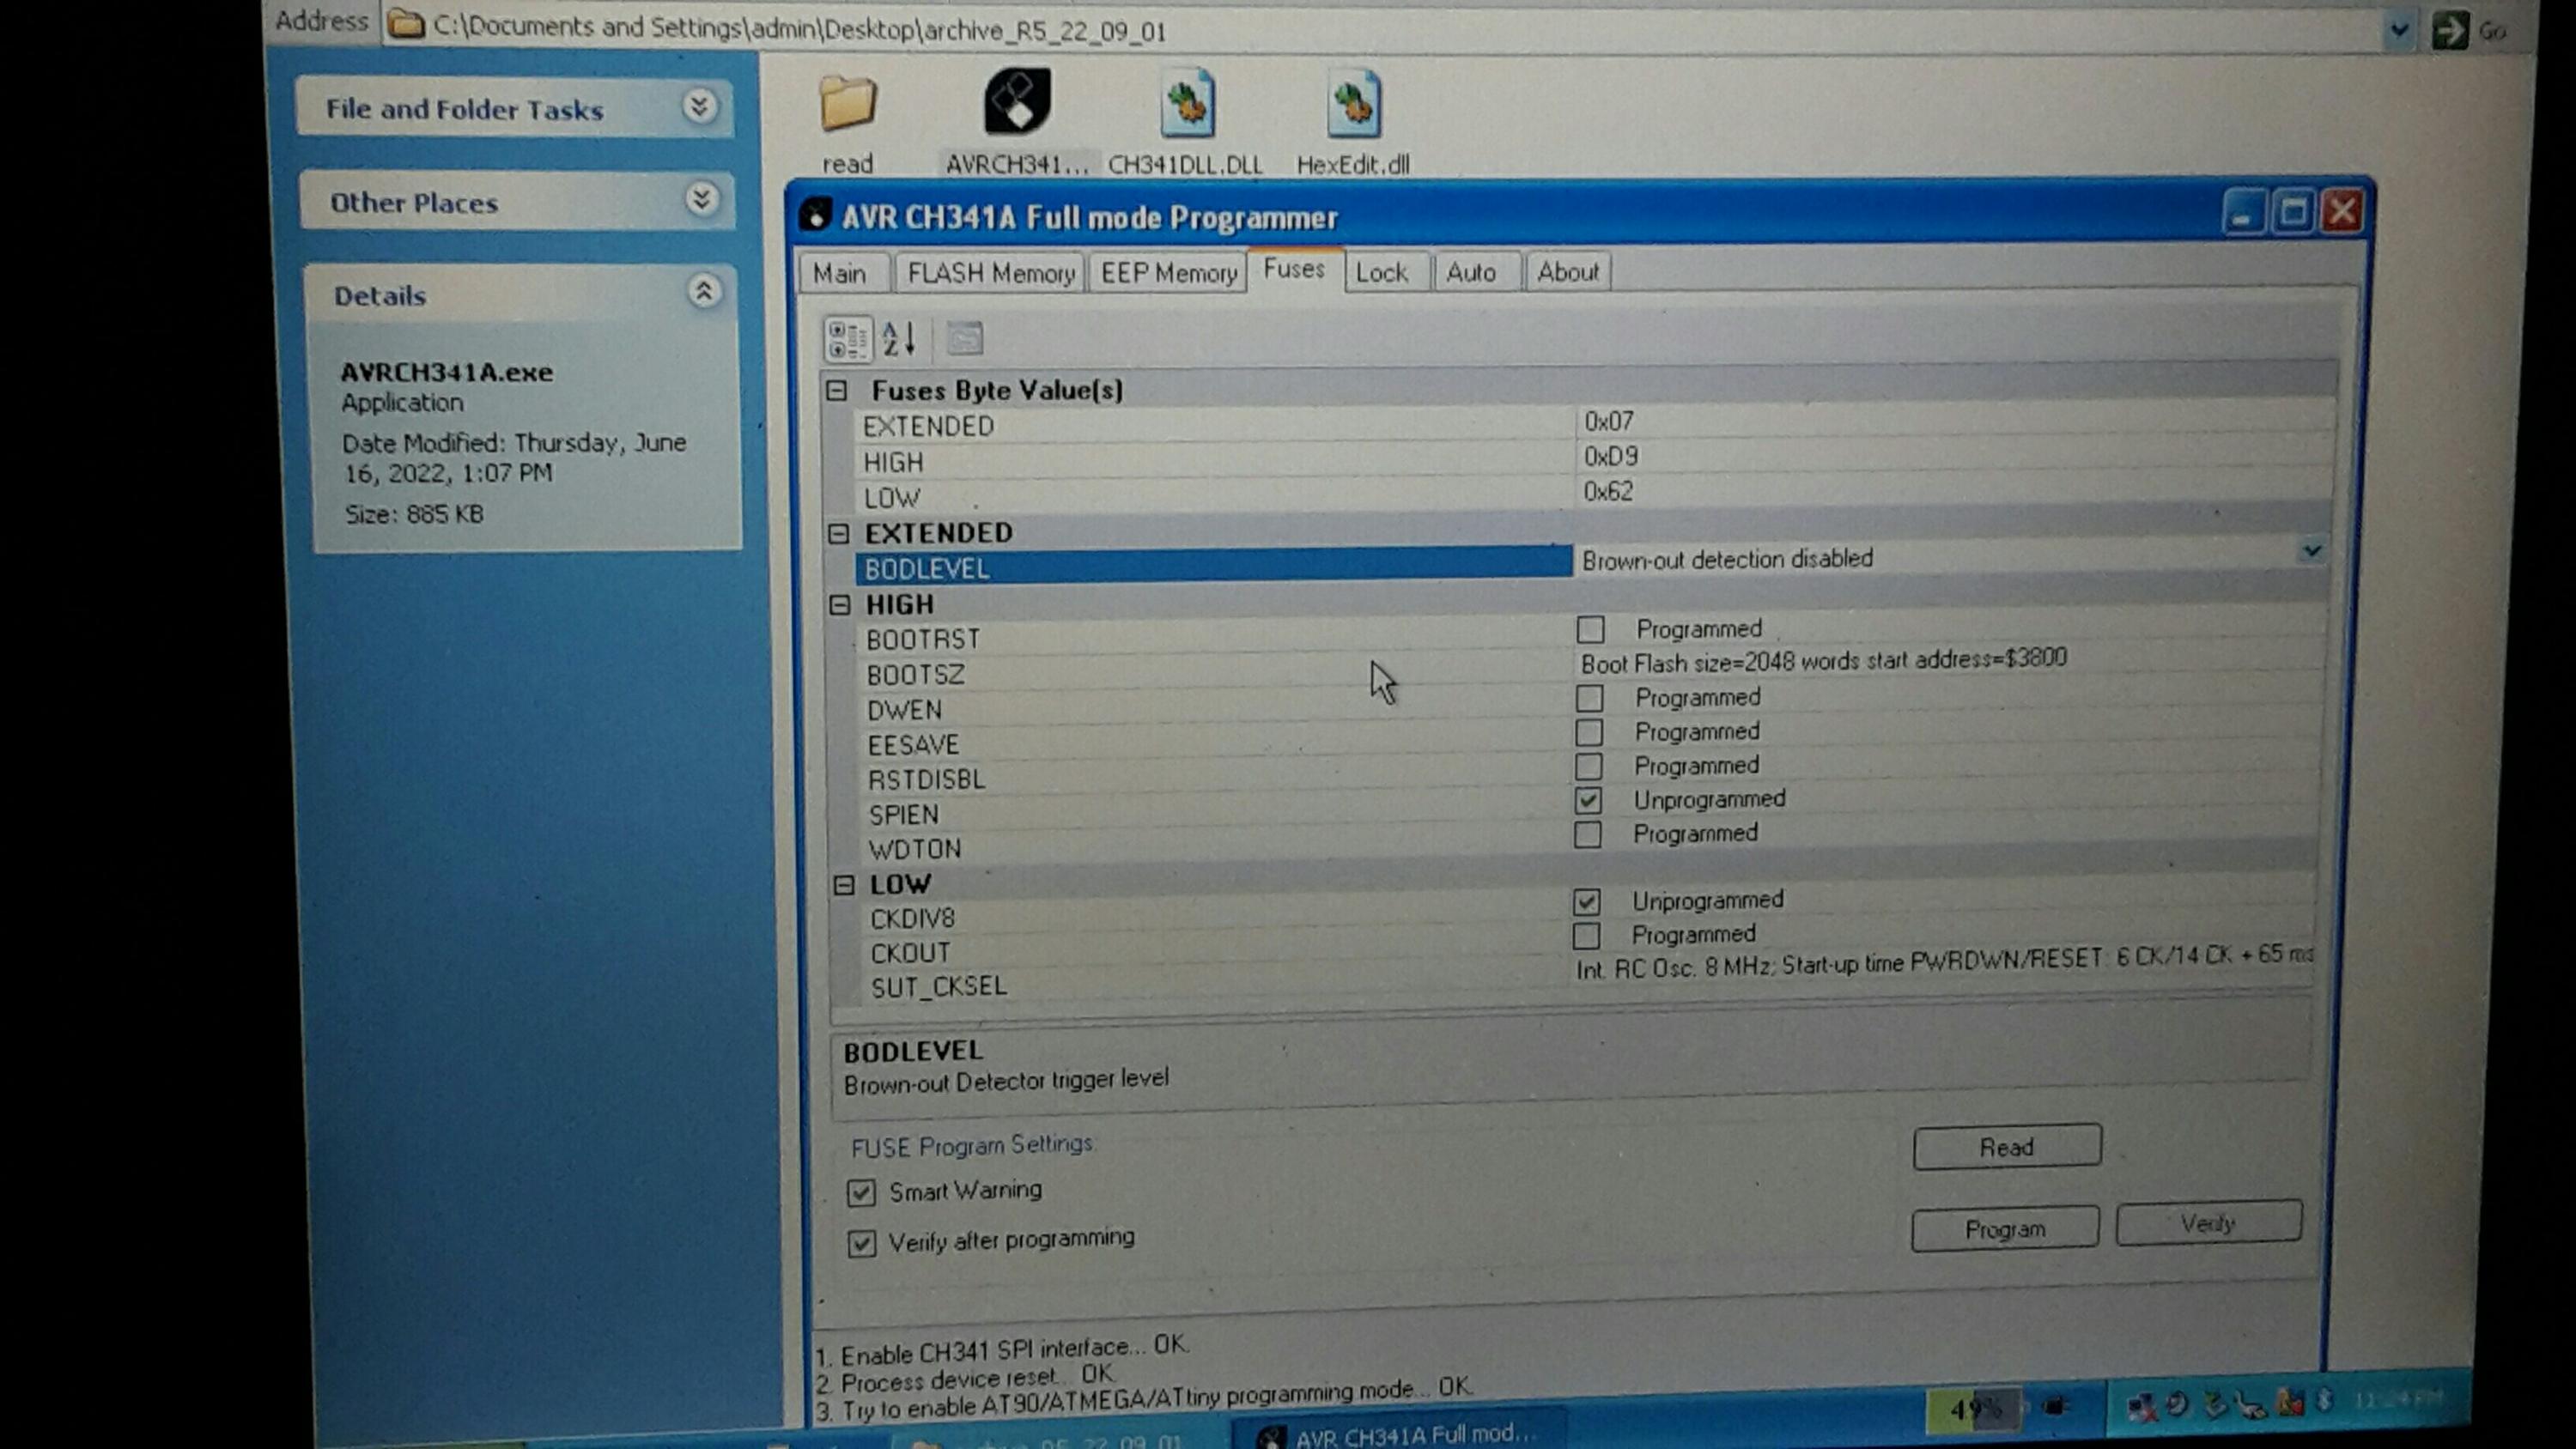Click the Categorized view toolbar icon
This screenshot has width=2576, height=1449.
(x=847, y=339)
